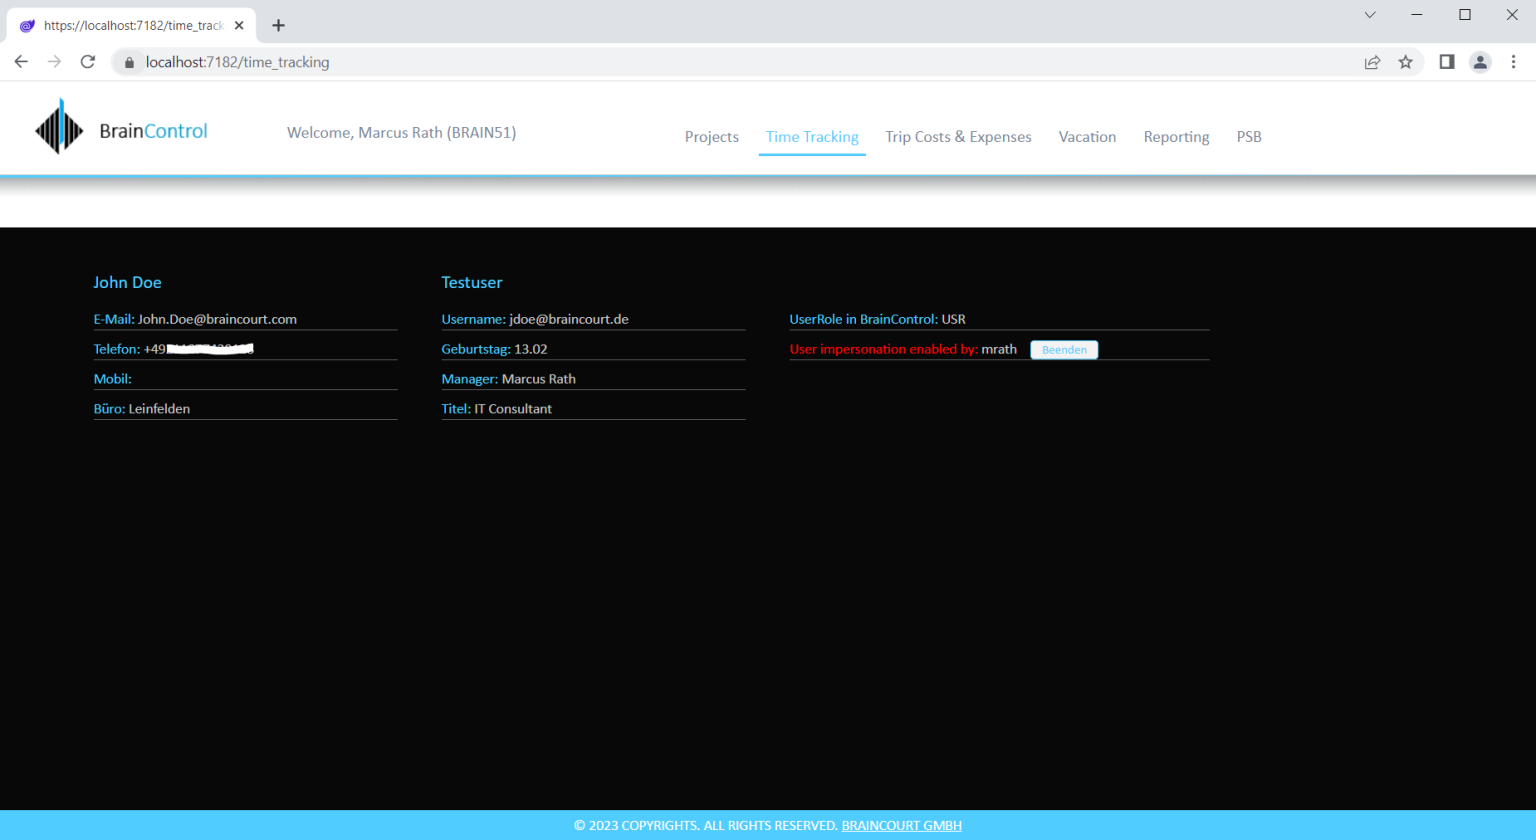
Task: View site info lock icon
Action: pyautogui.click(x=129, y=62)
